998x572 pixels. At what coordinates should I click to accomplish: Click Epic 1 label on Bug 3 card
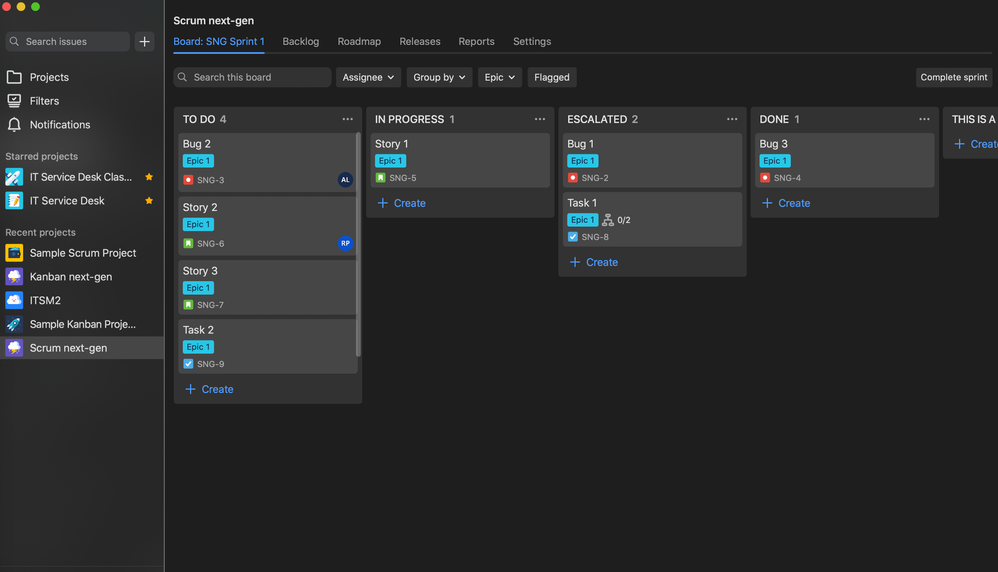[775, 161]
